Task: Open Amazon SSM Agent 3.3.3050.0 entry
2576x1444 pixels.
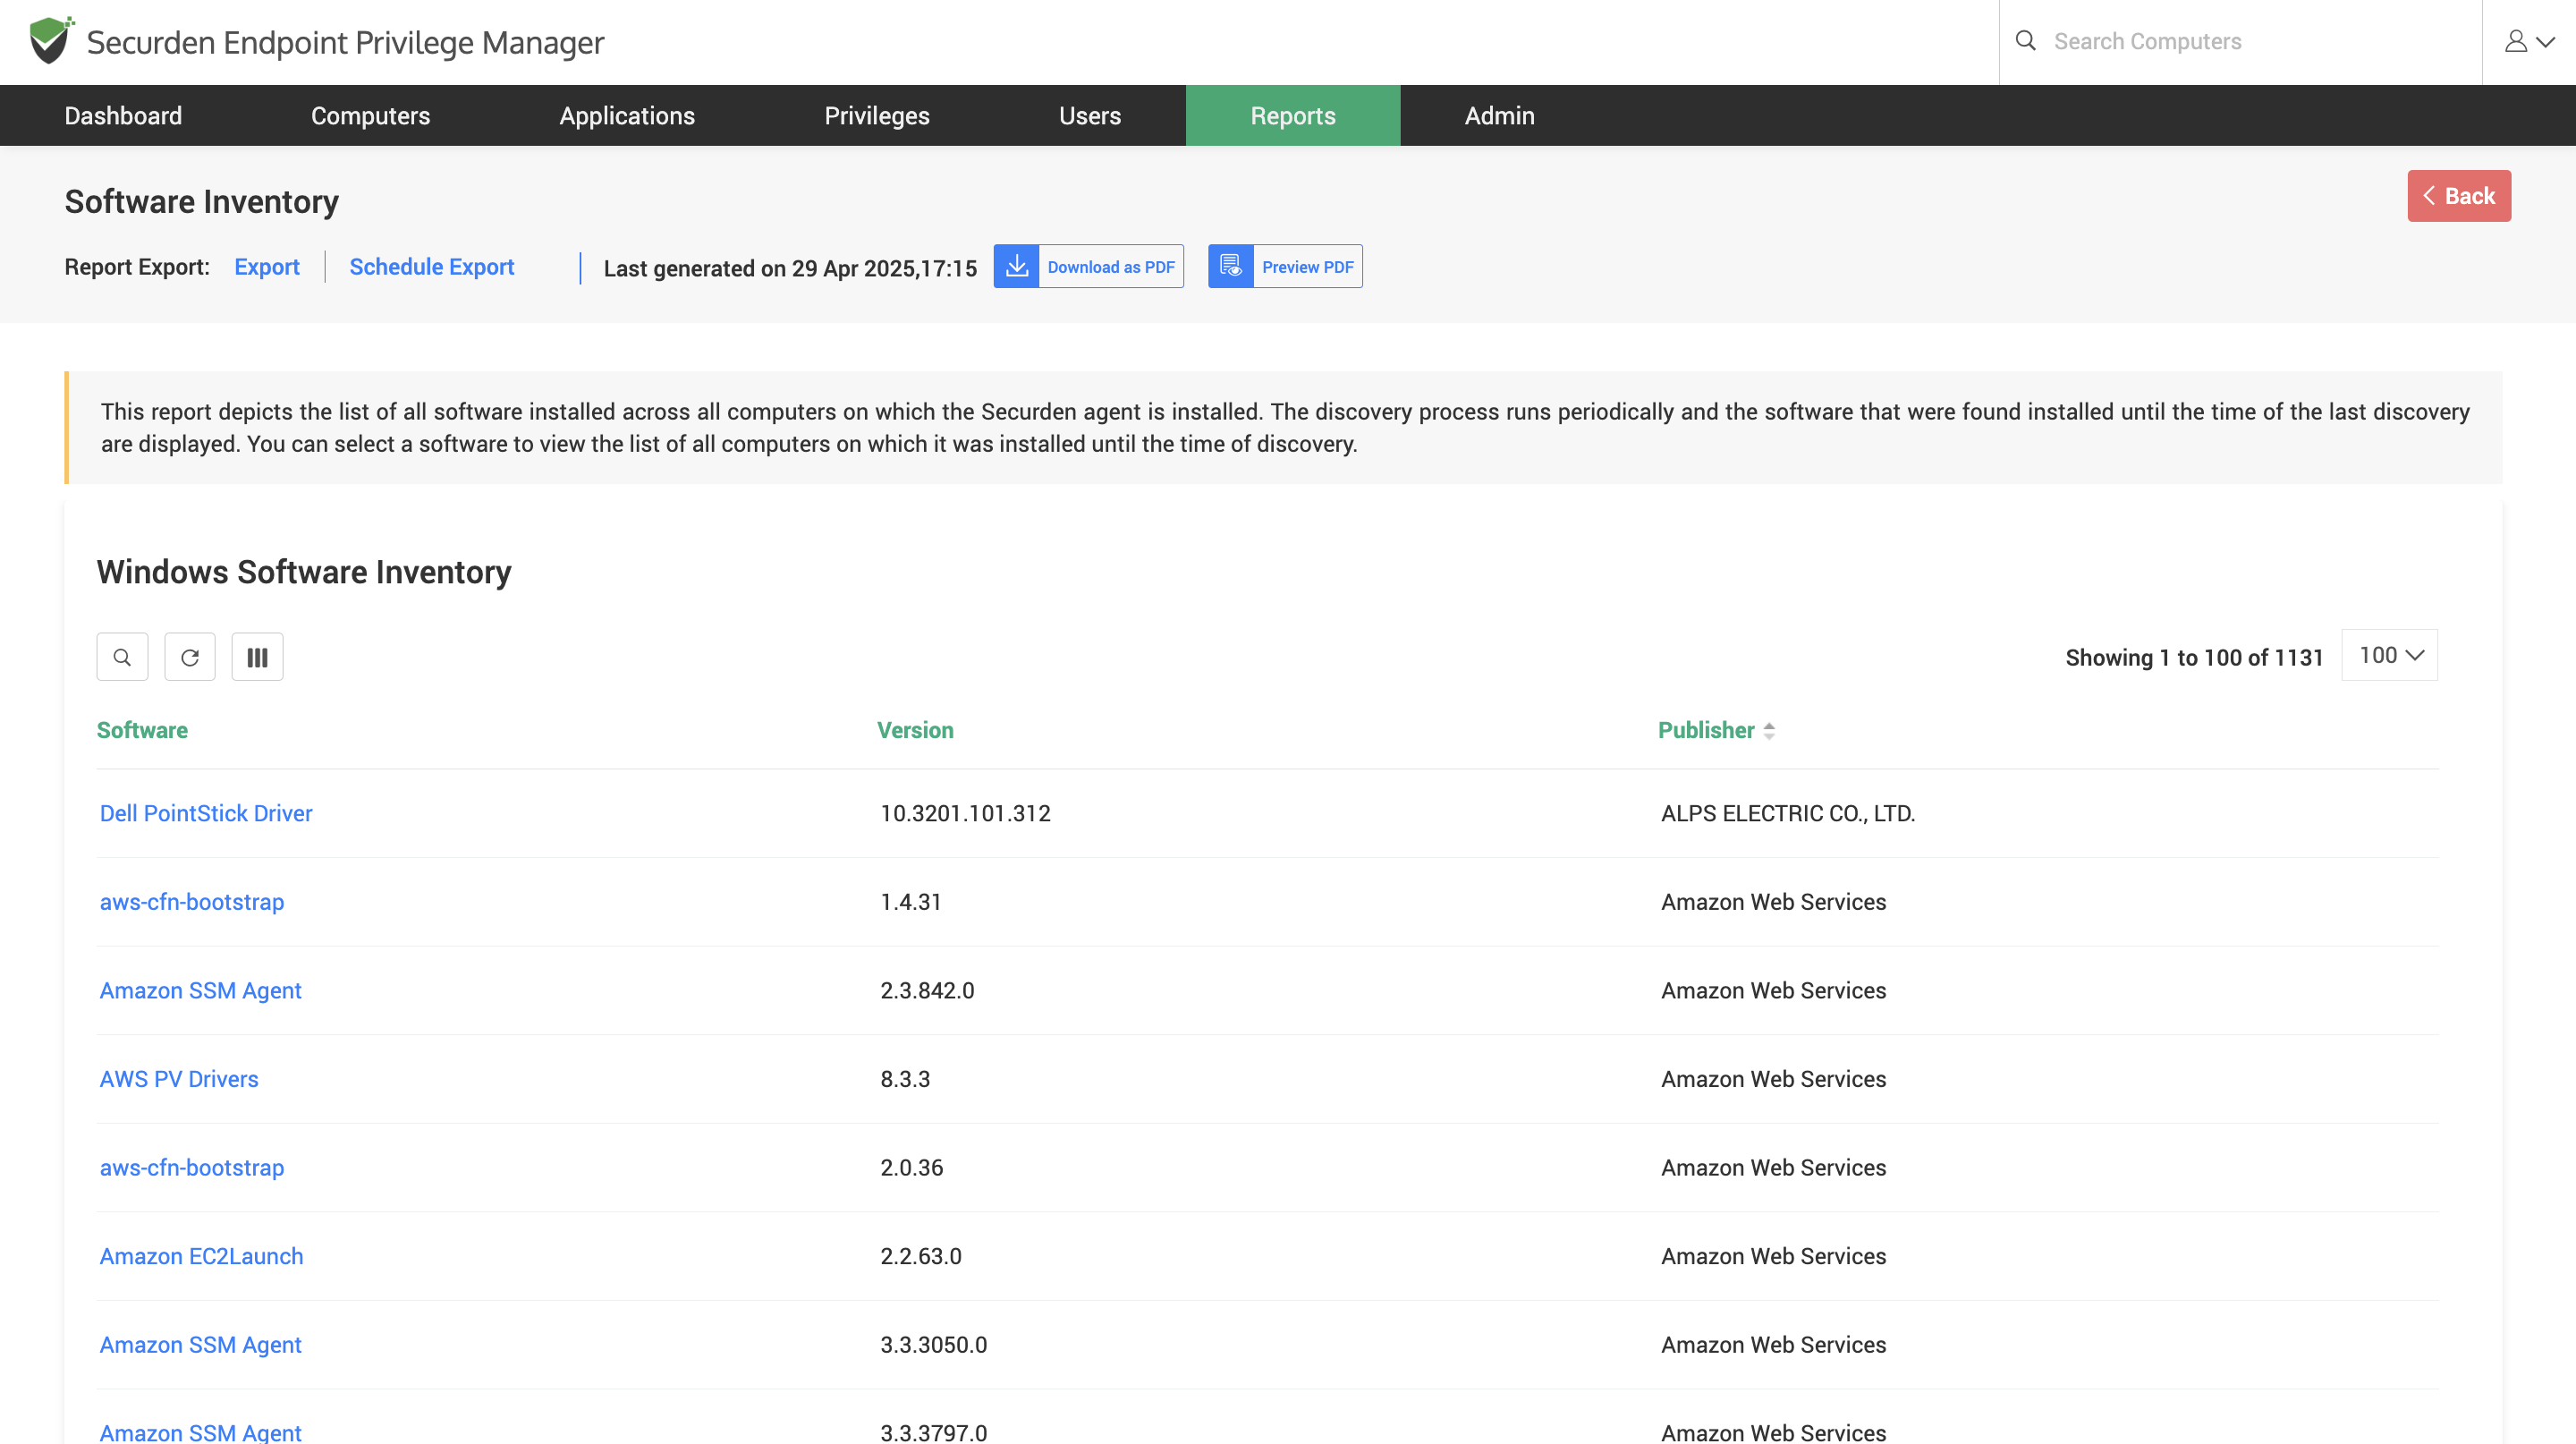Action: coord(201,1345)
